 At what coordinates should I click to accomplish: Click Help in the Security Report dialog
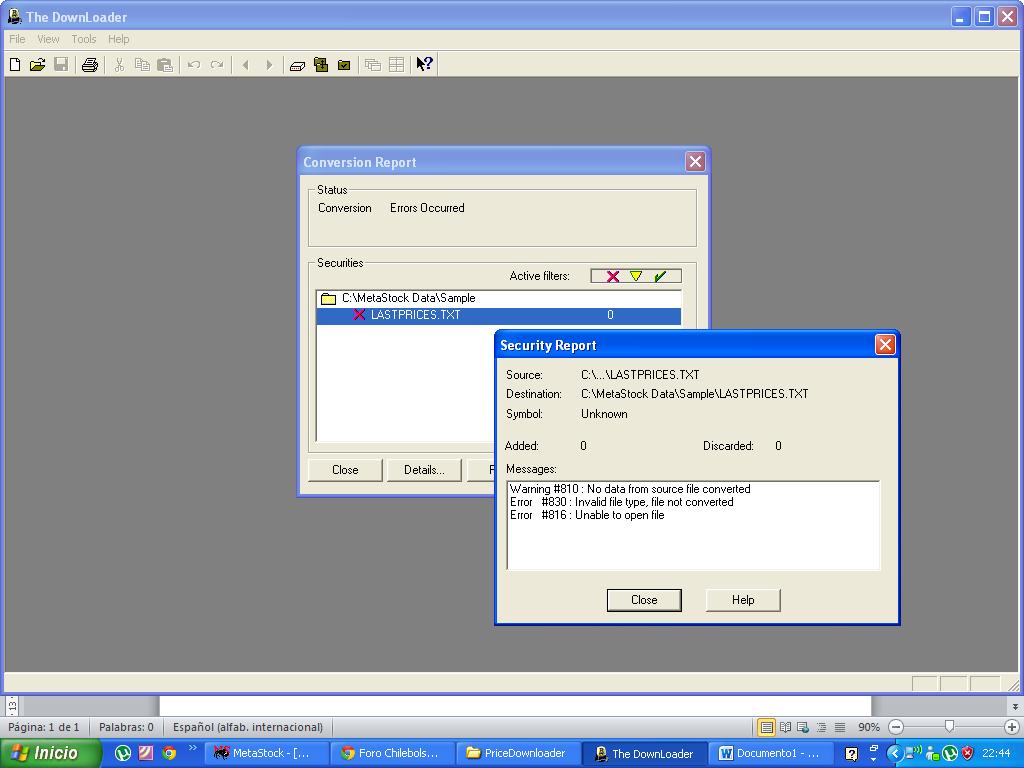pyautogui.click(x=743, y=600)
